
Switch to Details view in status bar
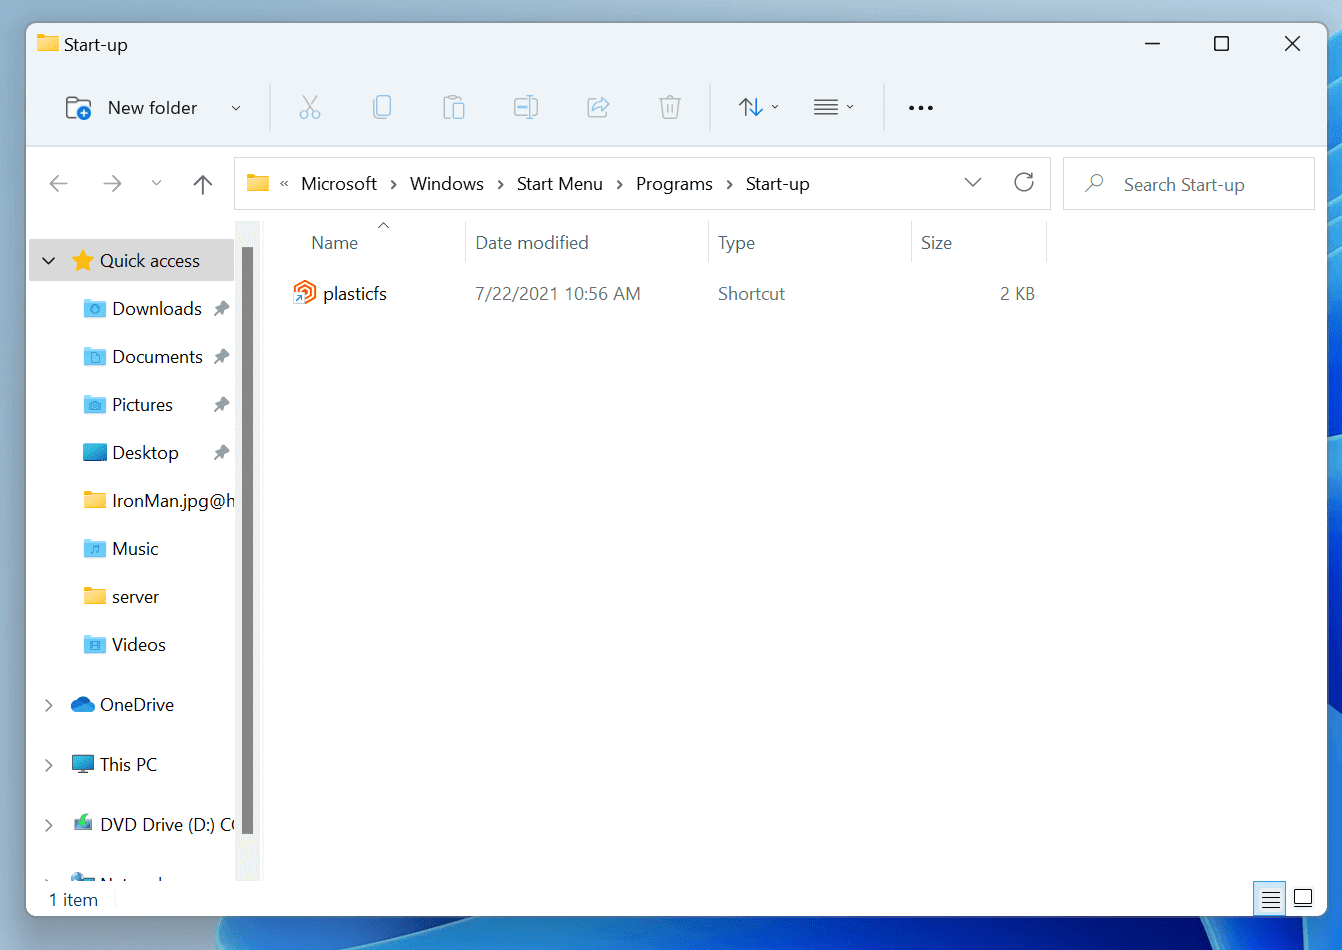[x=1270, y=899]
